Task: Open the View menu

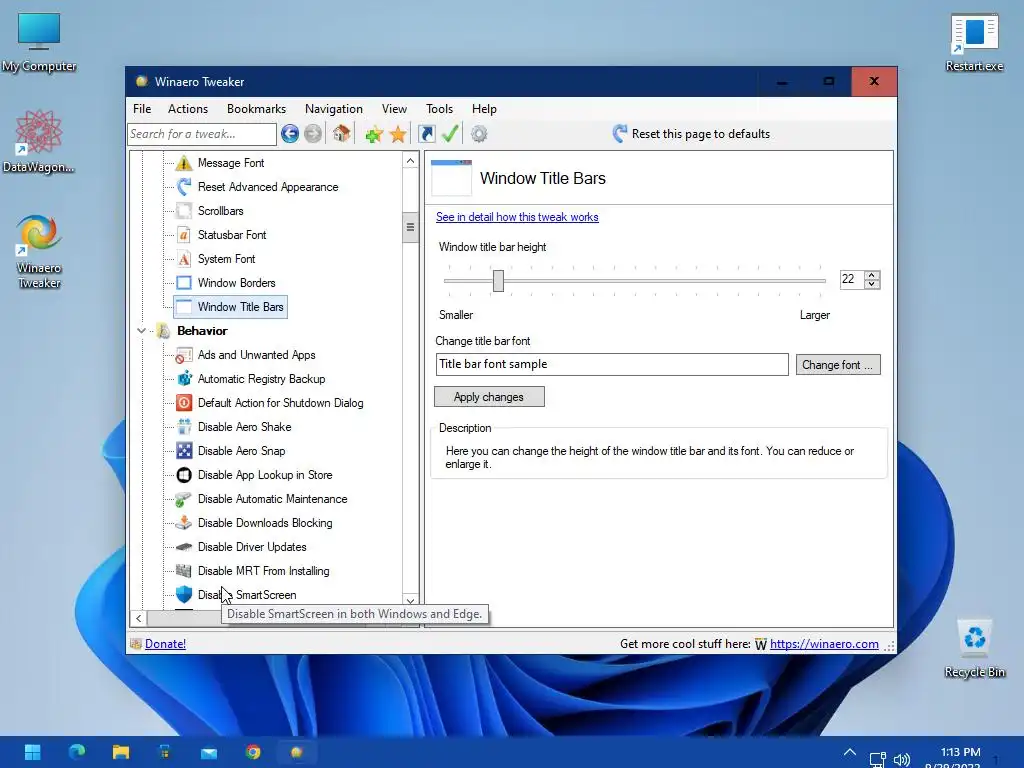Action: [x=394, y=109]
